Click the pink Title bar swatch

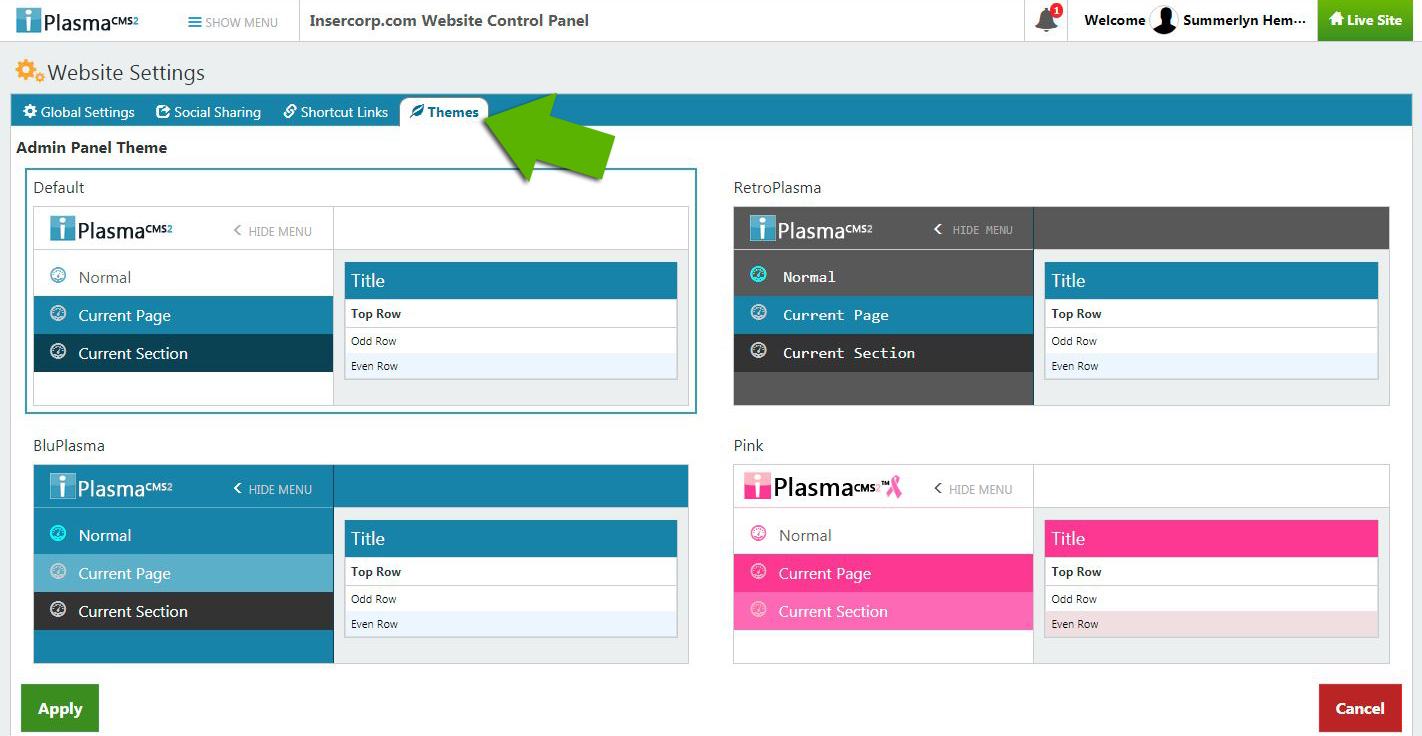click(x=1211, y=538)
